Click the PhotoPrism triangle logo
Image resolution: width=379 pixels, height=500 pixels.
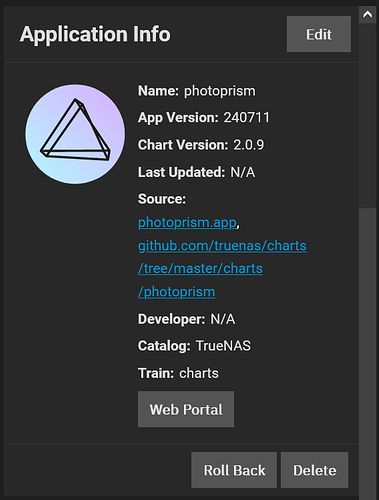(75, 134)
